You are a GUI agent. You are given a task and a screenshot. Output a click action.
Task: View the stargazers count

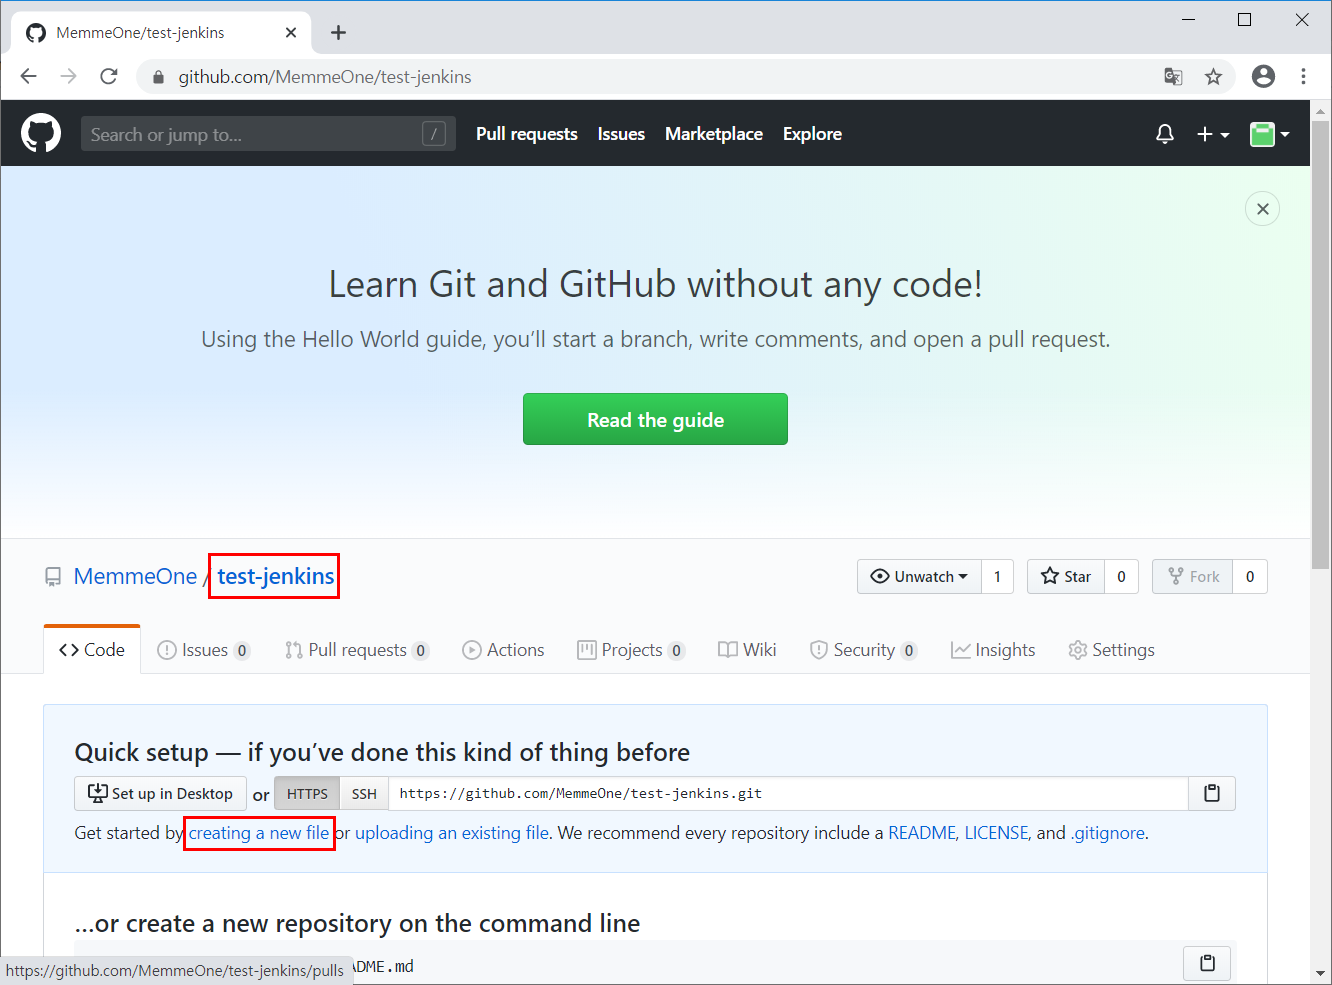point(1121,576)
